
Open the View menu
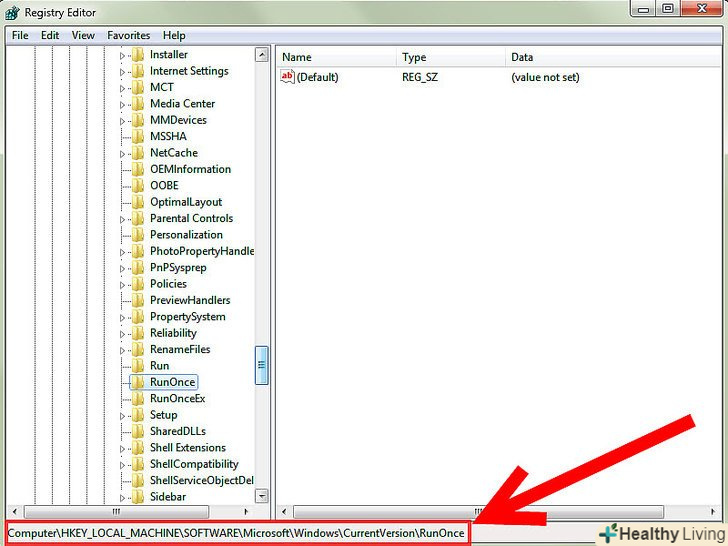pyautogui.click(x=83, y=35)
